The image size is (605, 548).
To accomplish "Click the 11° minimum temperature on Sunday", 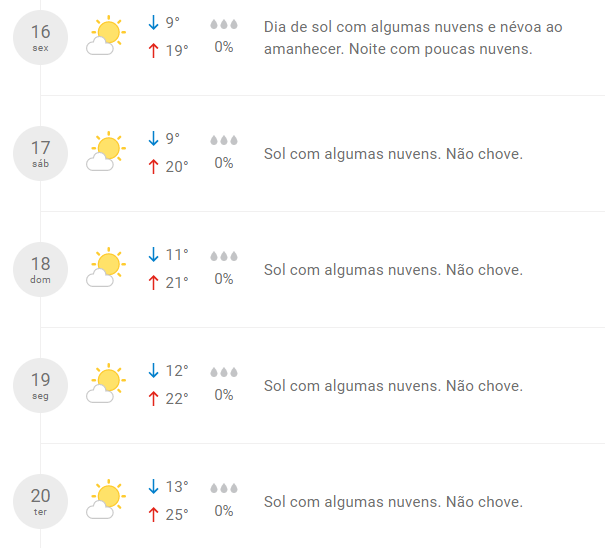I will tap(177, 255).
